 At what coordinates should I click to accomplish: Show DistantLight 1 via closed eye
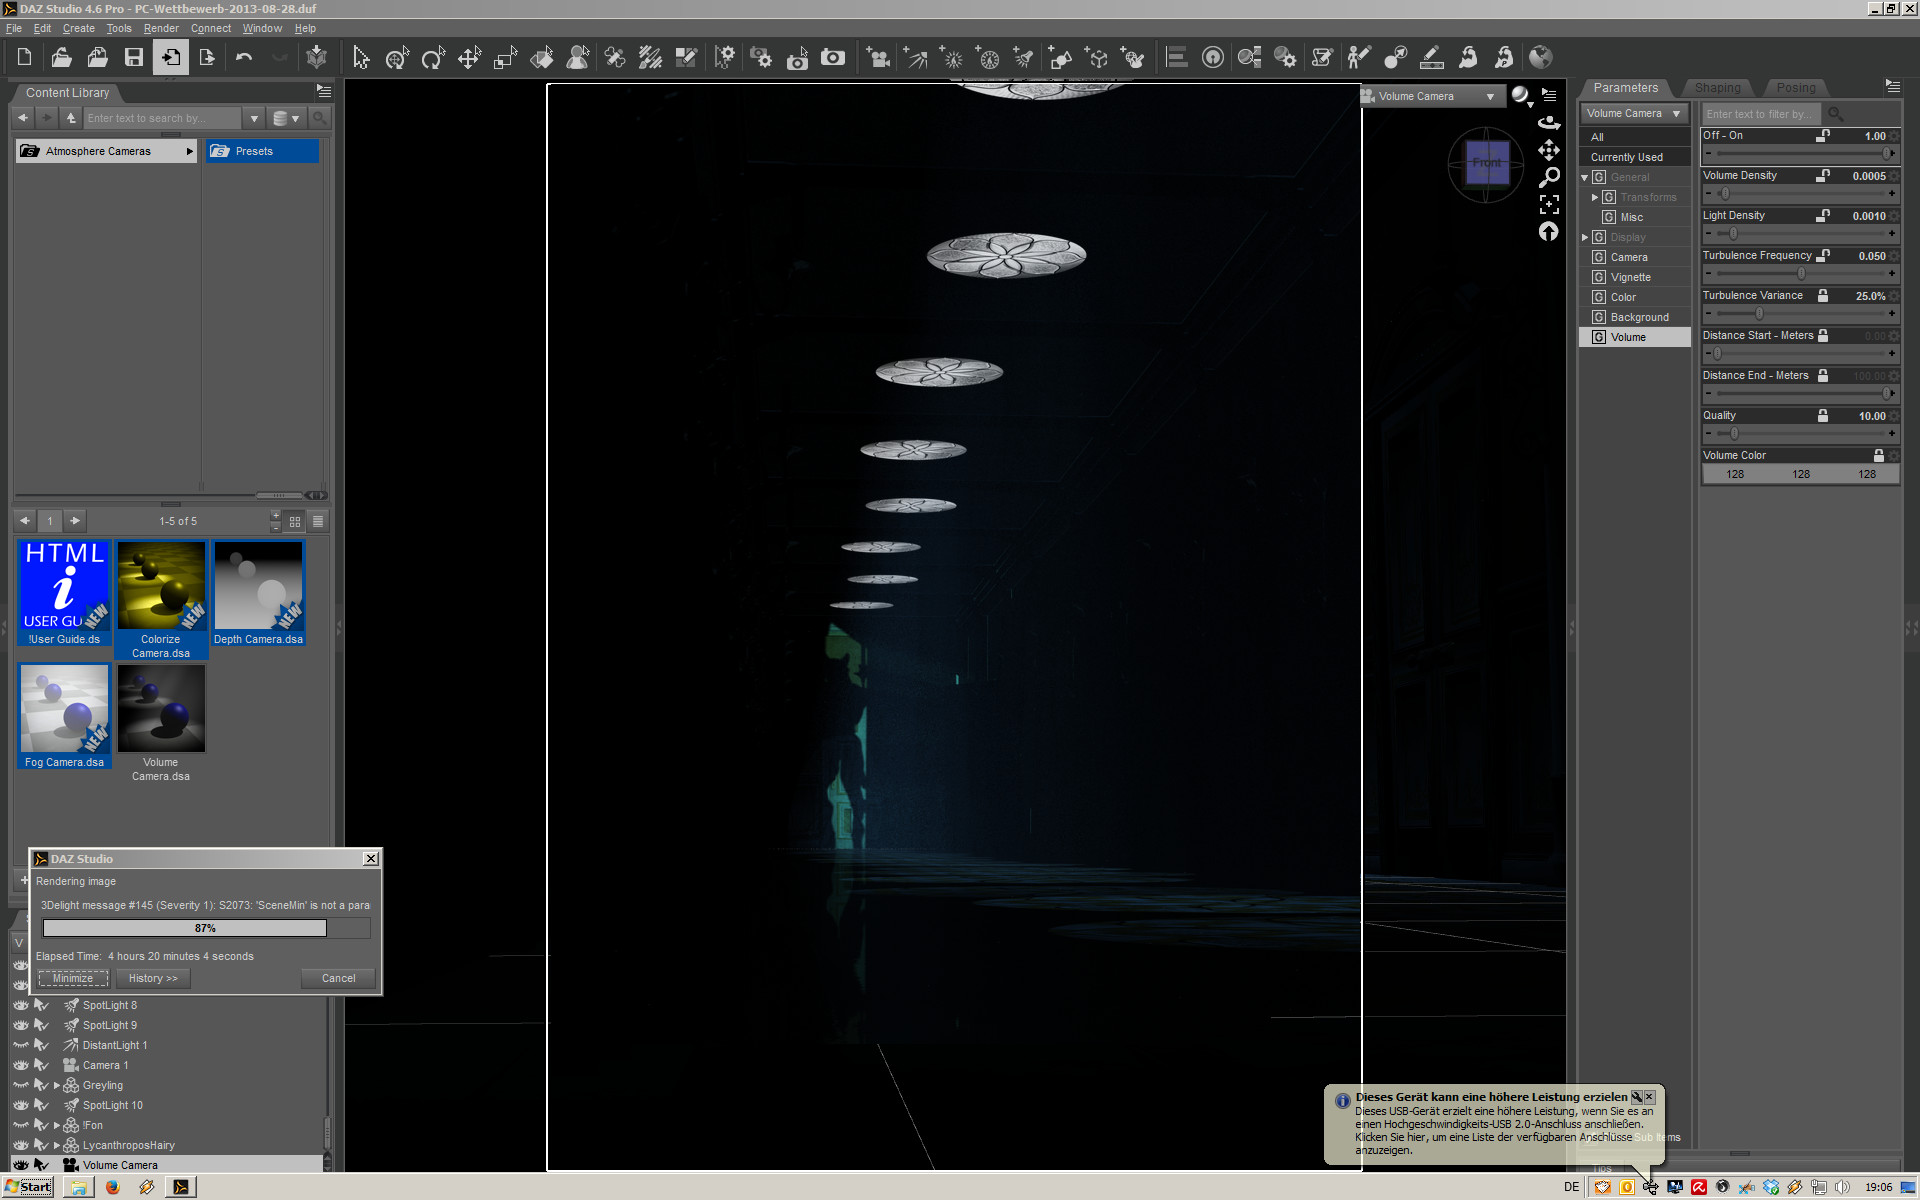click(20, 1045)
